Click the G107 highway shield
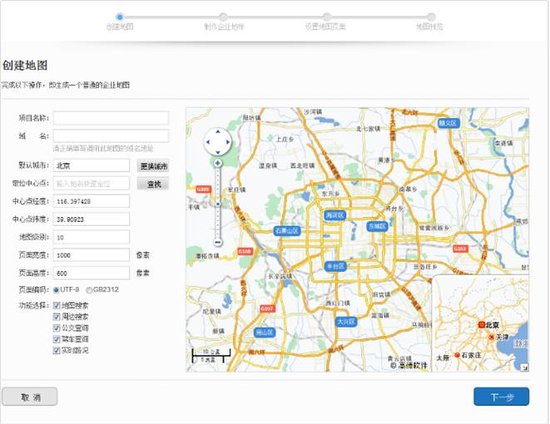Image resolution: width=550 pixels, height=424 pixels. [x=267, y=309]
